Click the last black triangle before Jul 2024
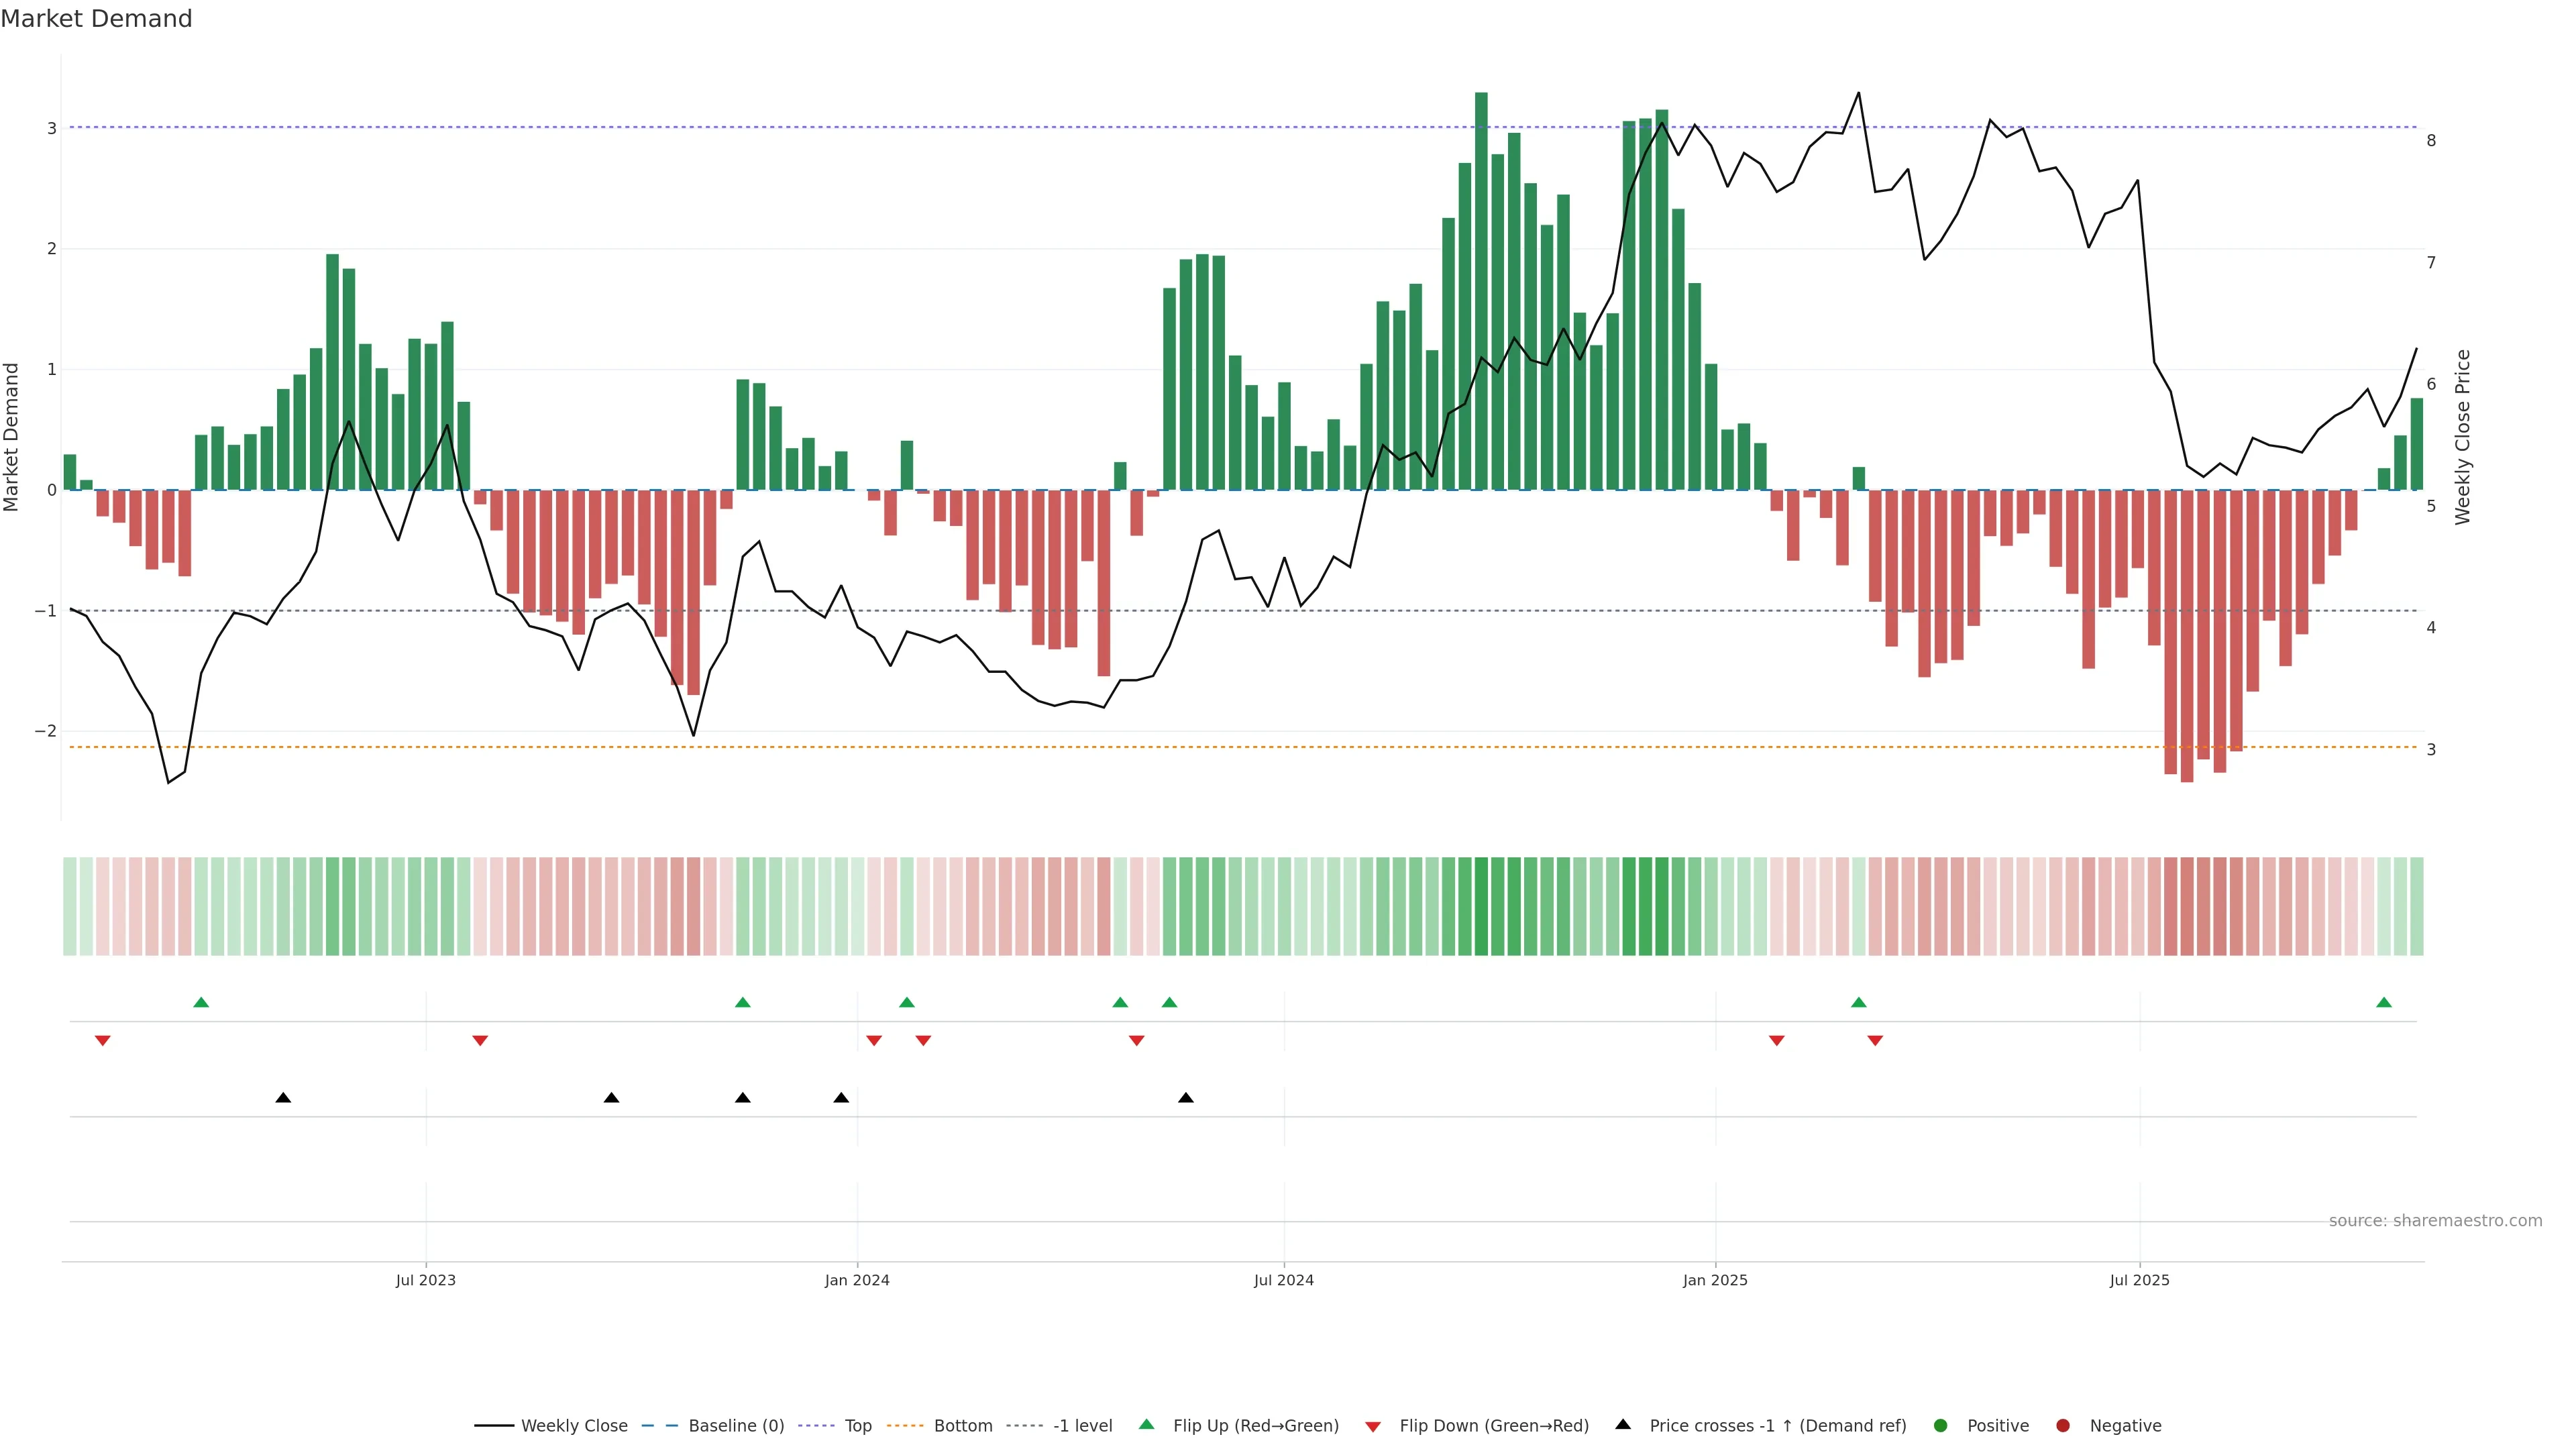Image resolution: width=2576 pixels, height=1449 pixels. click(1186, 1098)
